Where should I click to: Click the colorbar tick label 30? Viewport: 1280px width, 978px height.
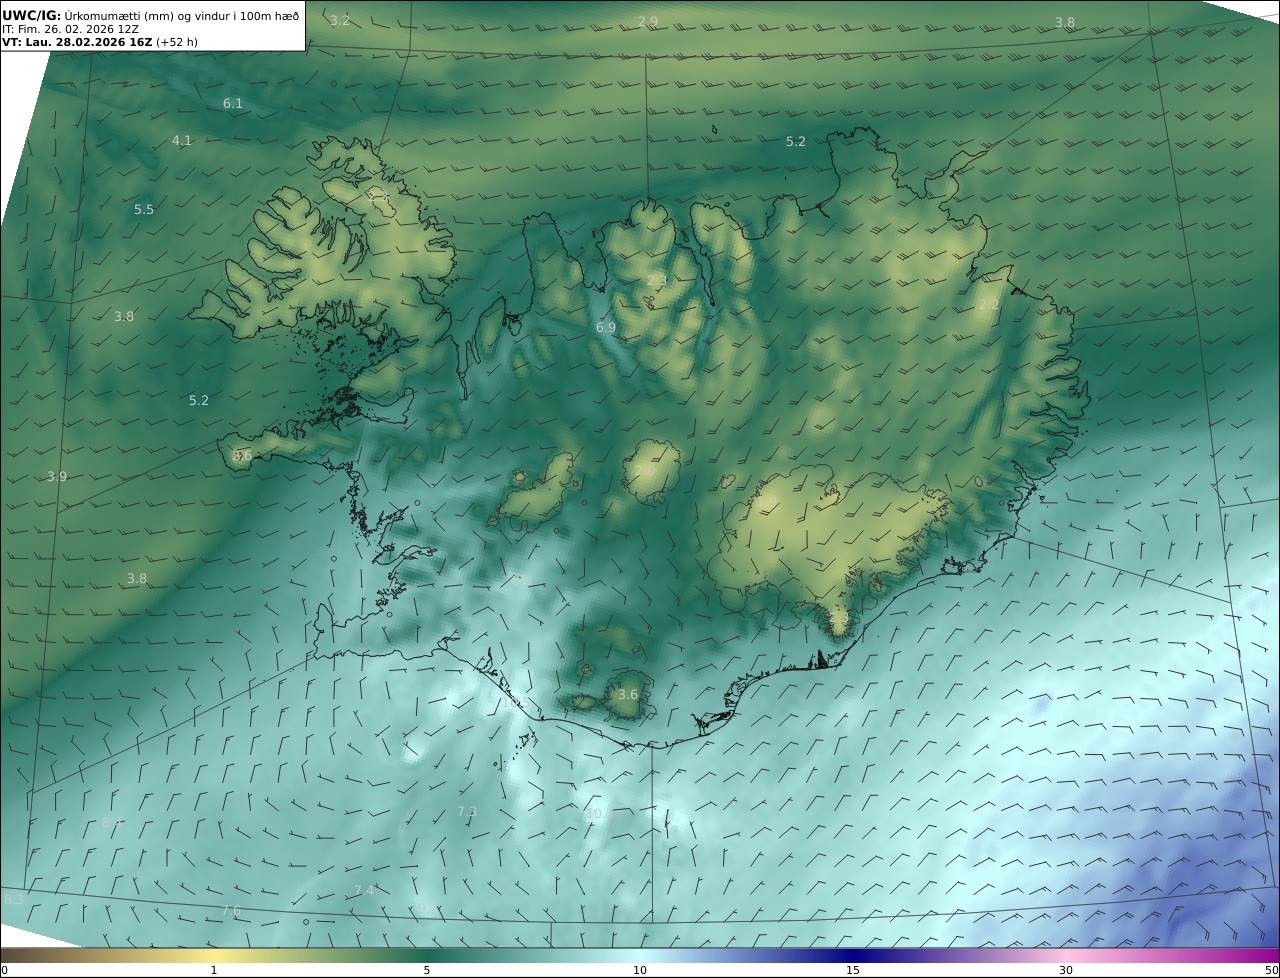[x=1066, y=970]
